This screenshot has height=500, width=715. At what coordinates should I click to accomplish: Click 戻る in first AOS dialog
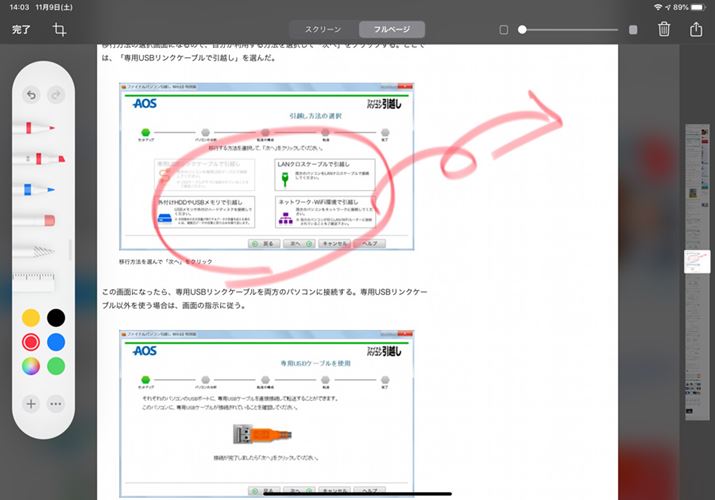click(264, 244)
